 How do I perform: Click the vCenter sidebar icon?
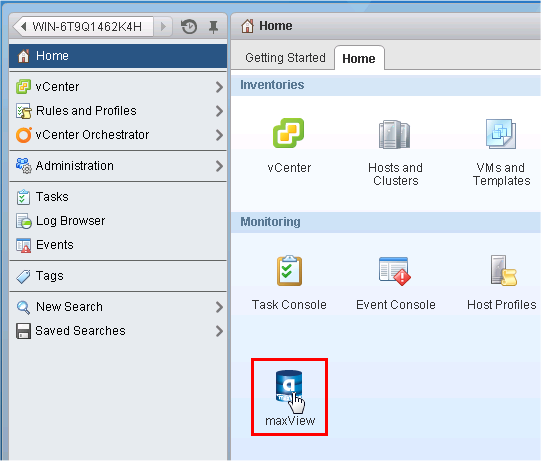tap(23, 87)
